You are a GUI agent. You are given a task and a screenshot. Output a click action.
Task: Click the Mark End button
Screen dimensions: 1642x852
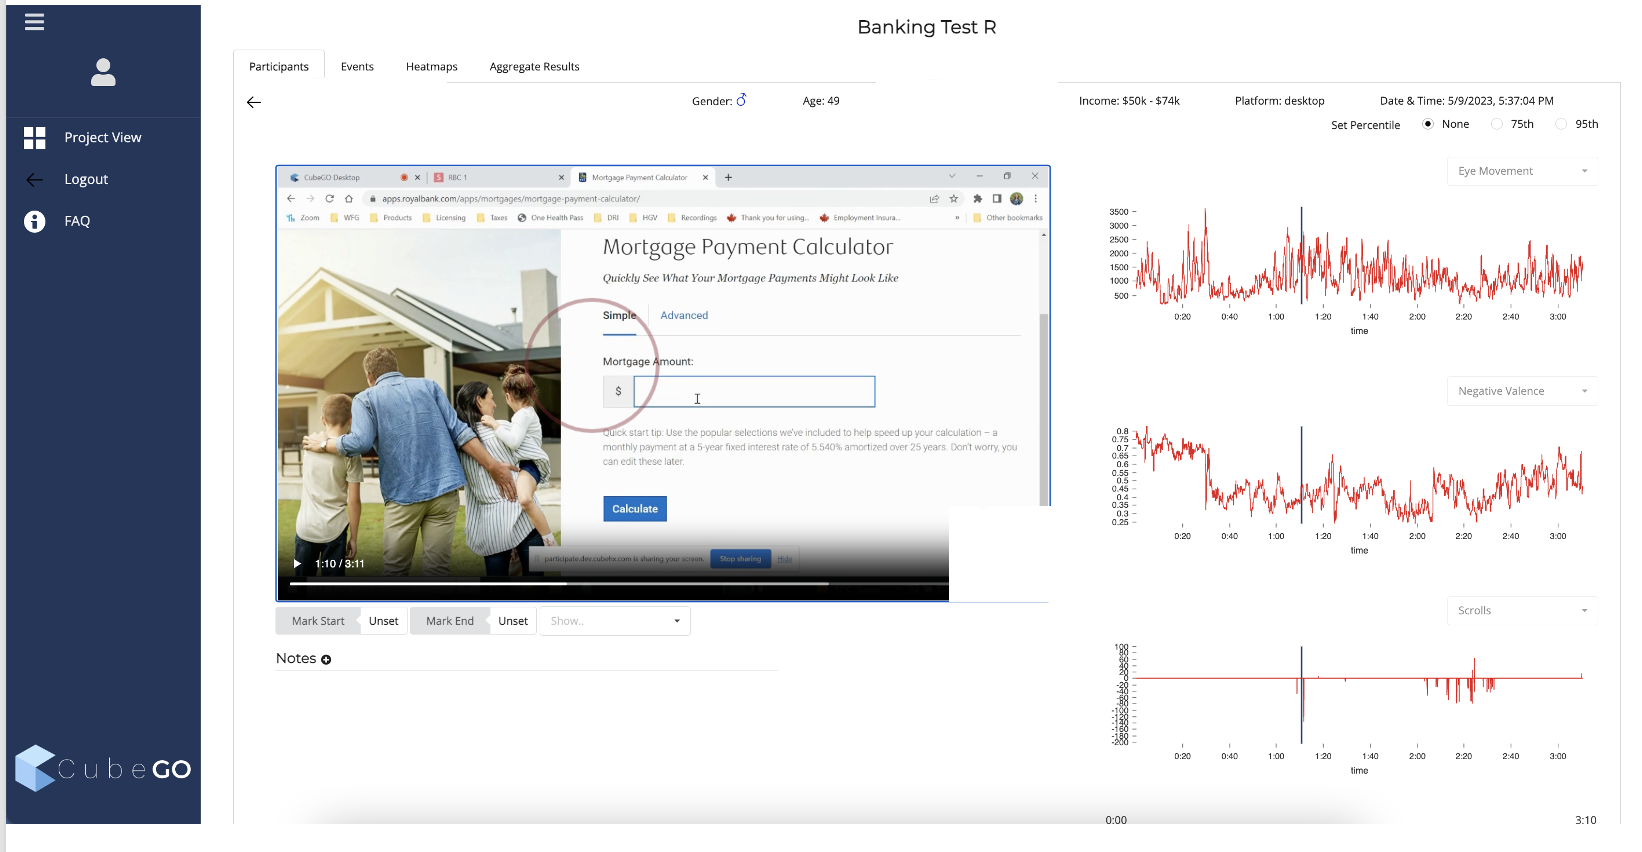click(x=450, y=621)
